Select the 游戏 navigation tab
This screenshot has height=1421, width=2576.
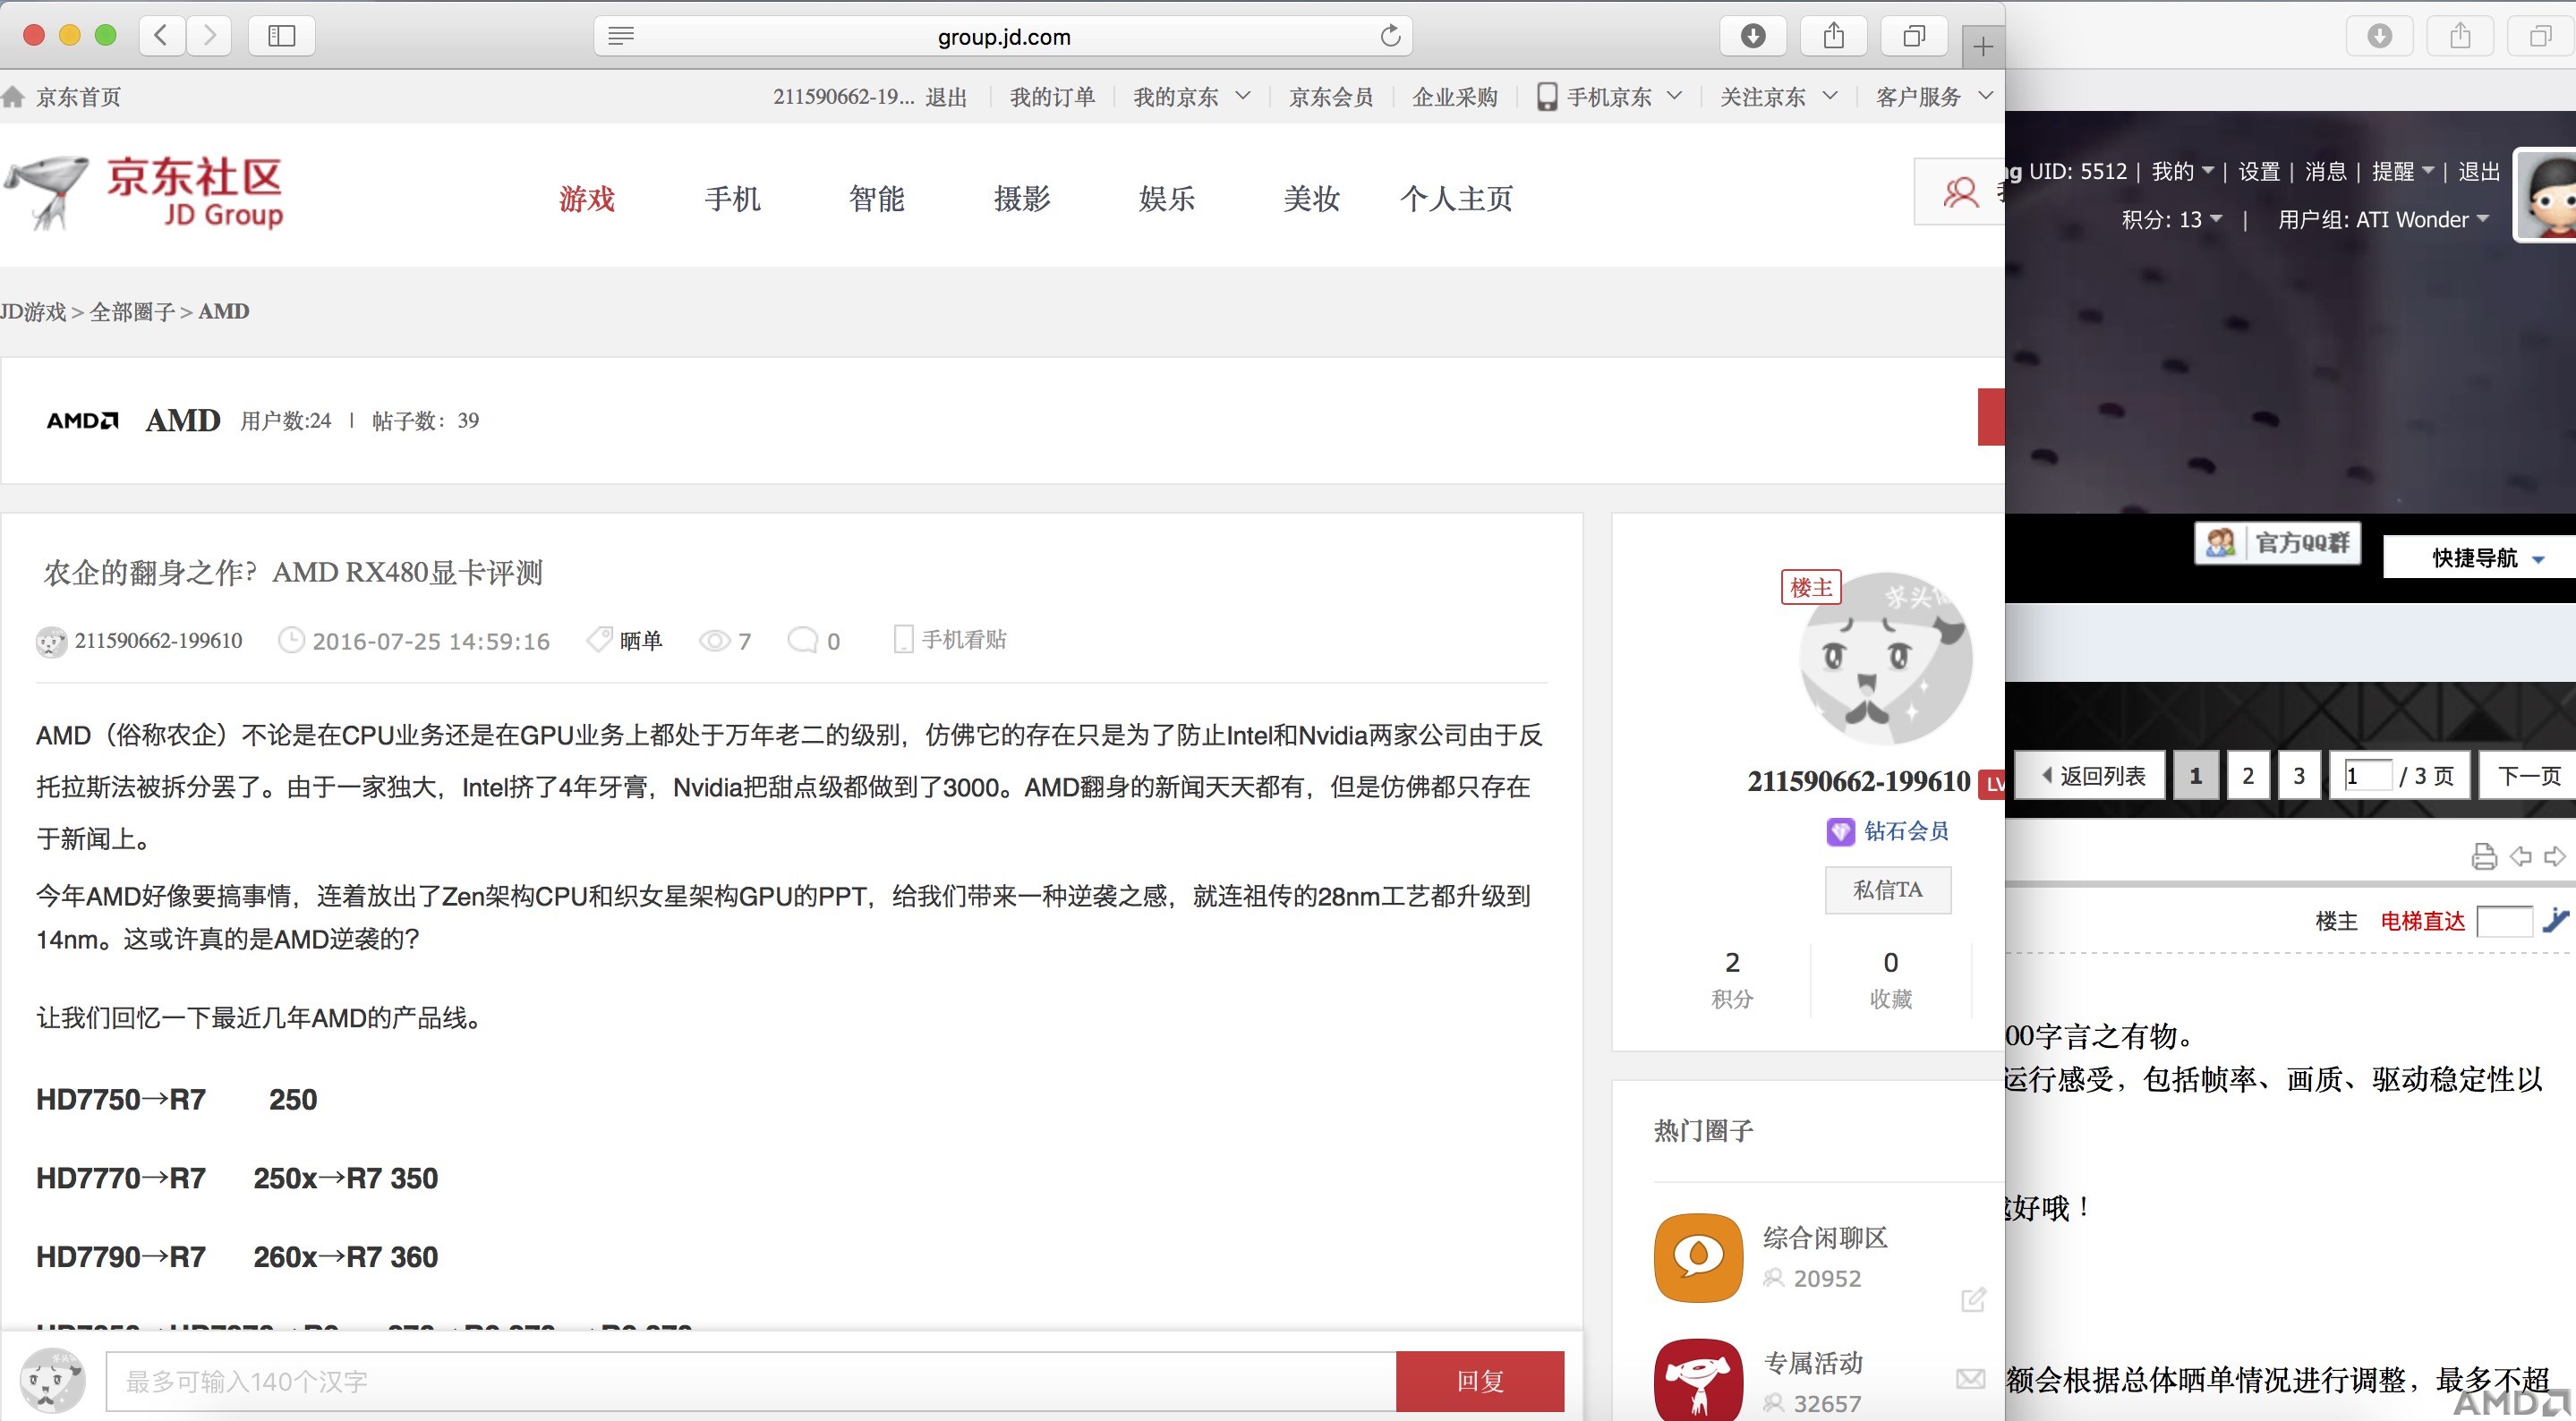point(587,198)
